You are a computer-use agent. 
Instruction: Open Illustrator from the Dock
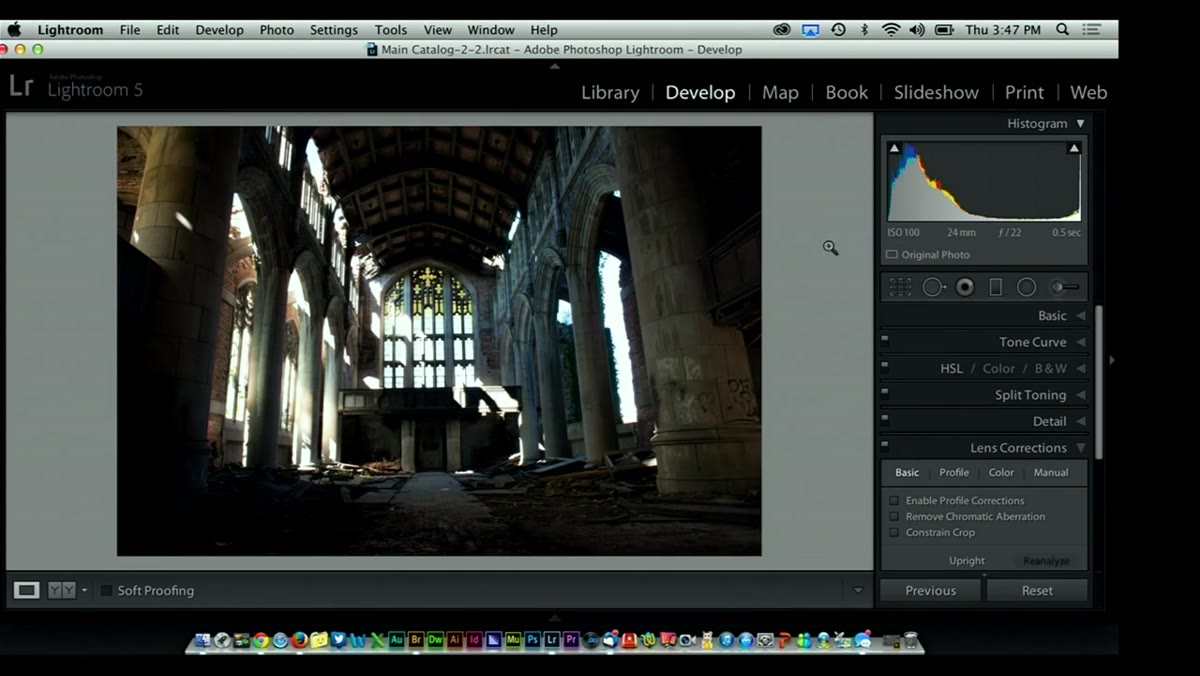click(455, 640)
